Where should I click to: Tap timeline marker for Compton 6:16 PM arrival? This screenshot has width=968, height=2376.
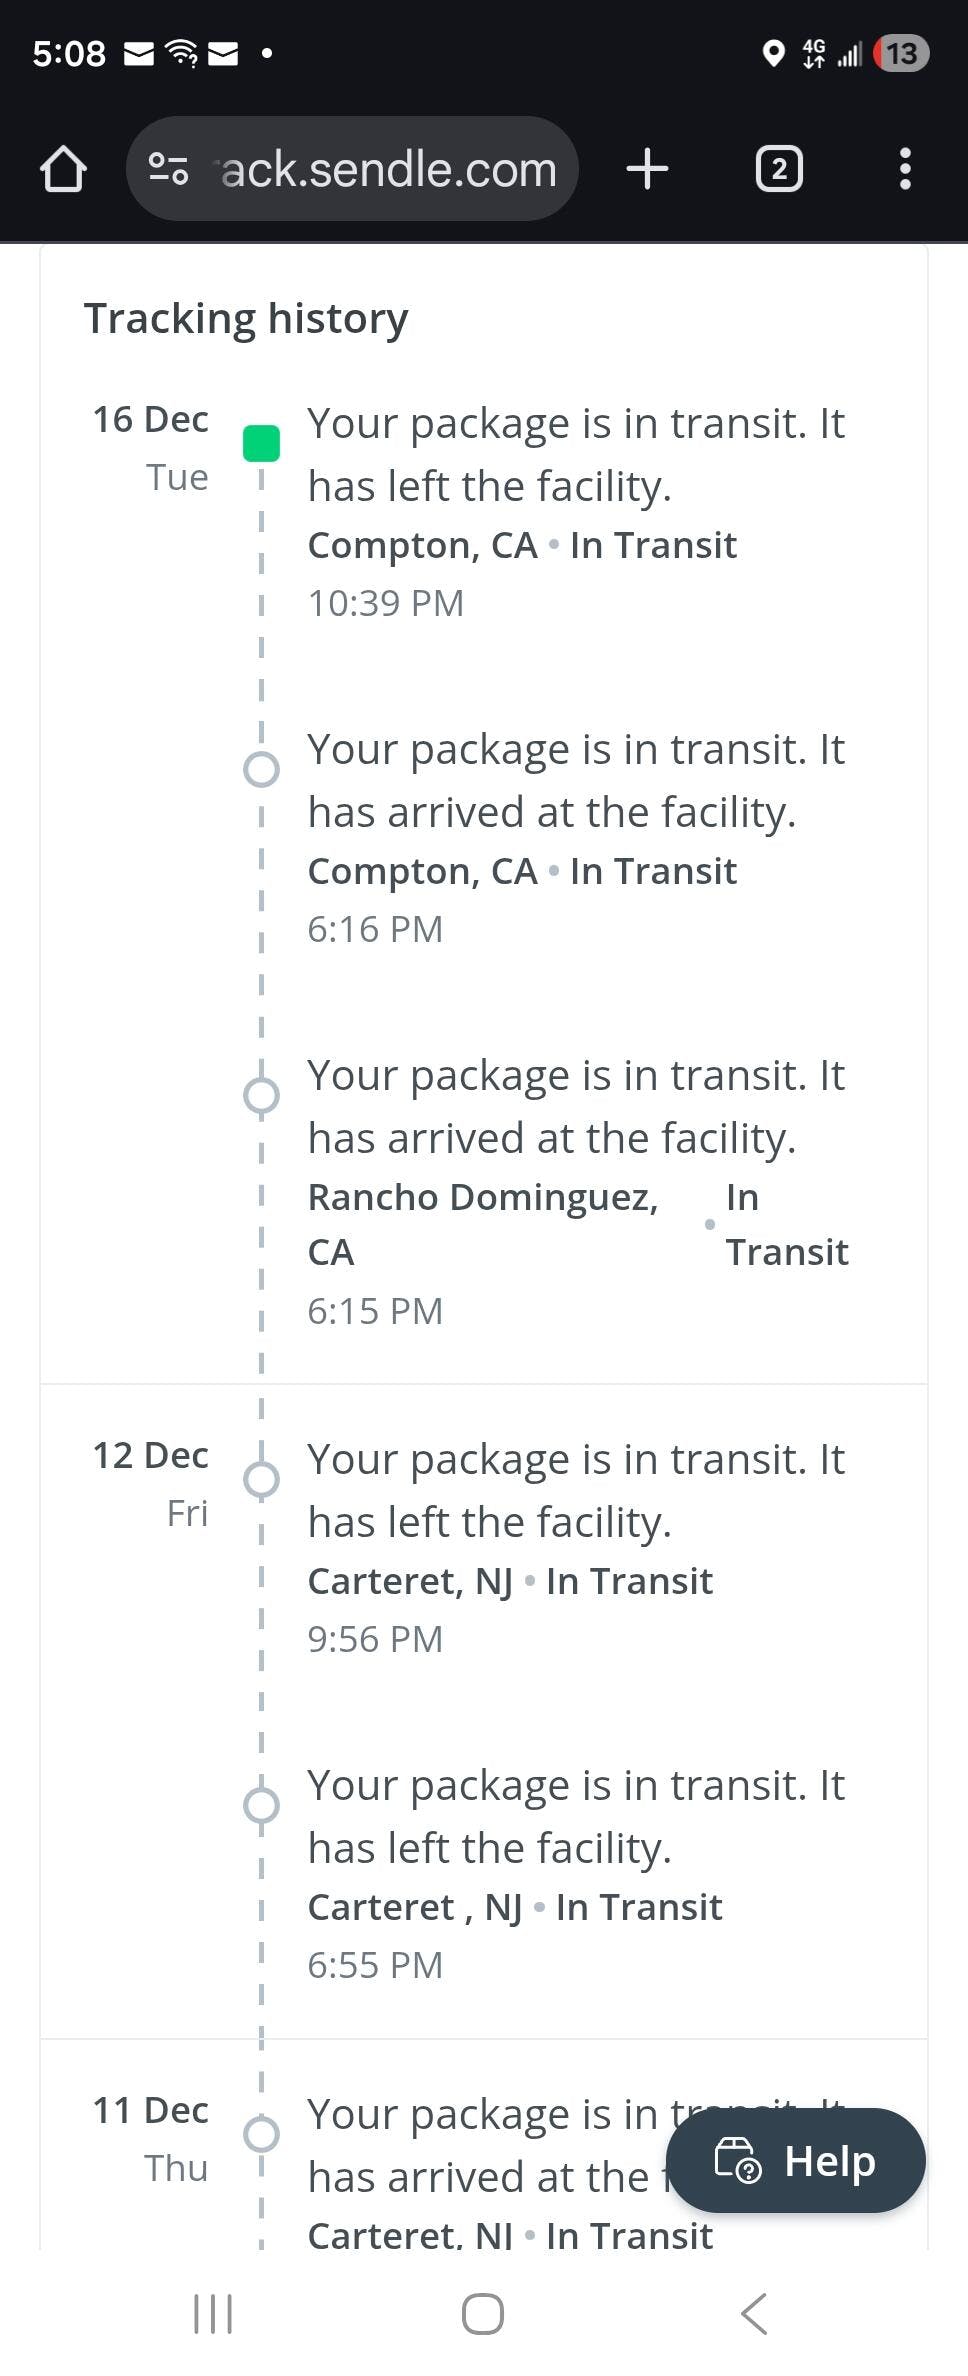[261, 769]
